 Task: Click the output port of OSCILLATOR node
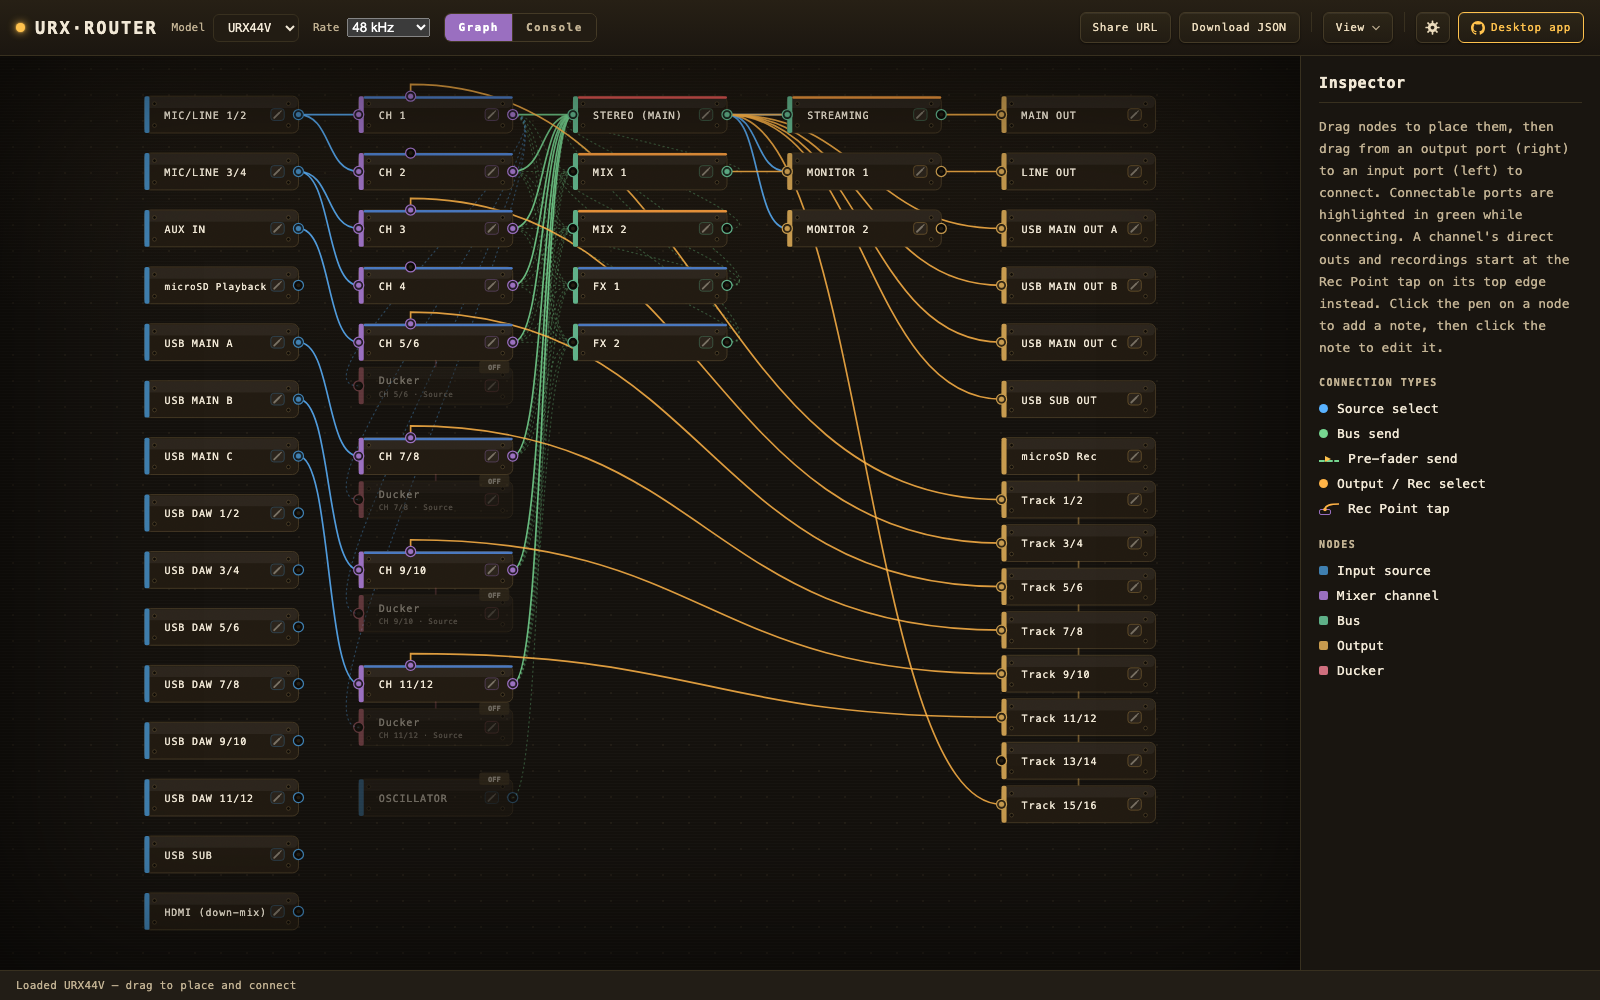(x=512, y=798)
